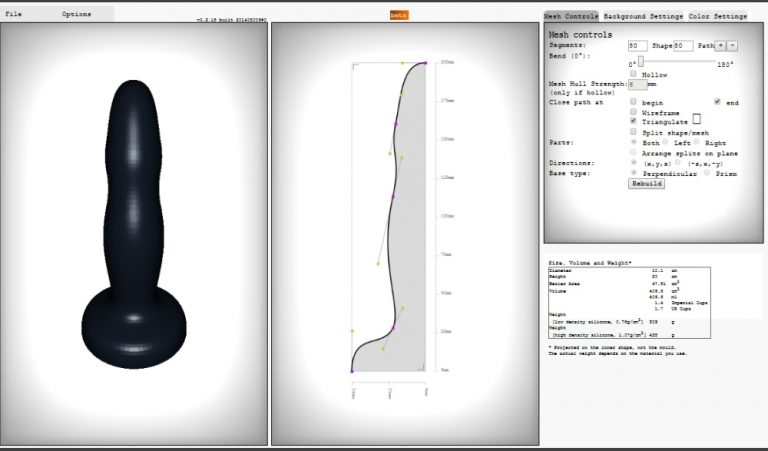
Task: Uncheck the Triangulate checkbox
Action: 633,121
